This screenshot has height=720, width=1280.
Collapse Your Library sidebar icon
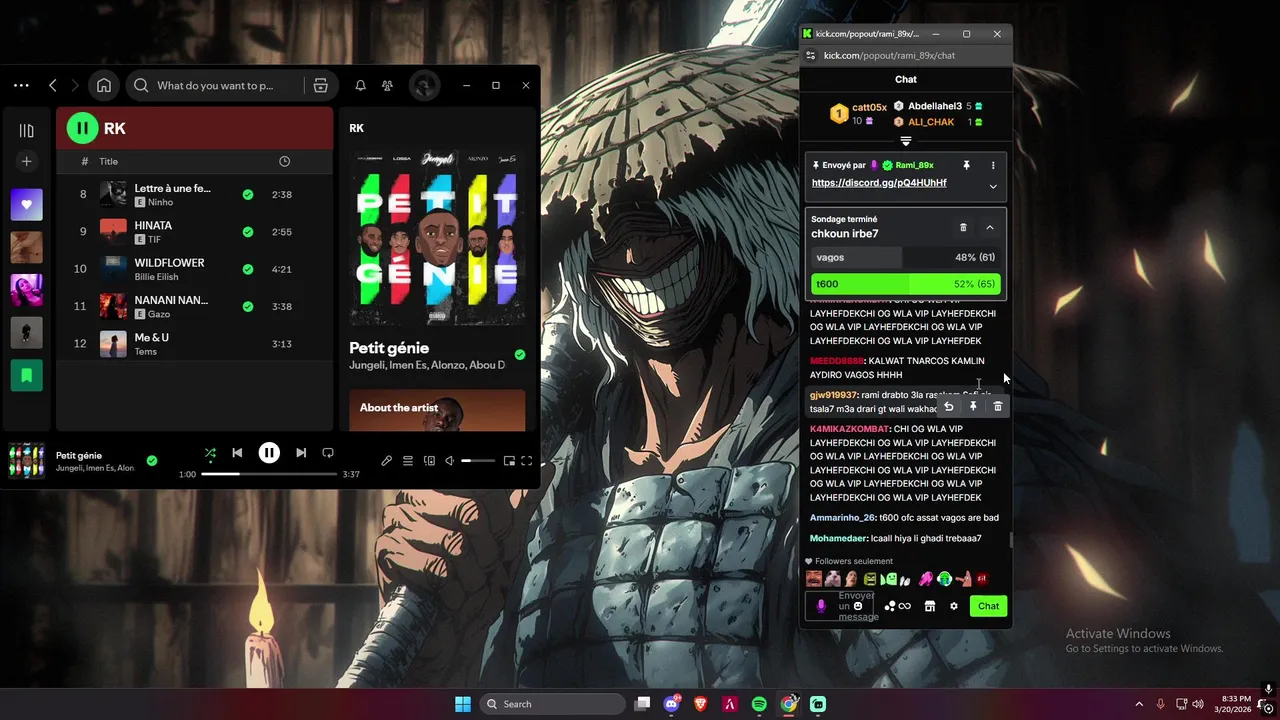(x=27, y=130)
